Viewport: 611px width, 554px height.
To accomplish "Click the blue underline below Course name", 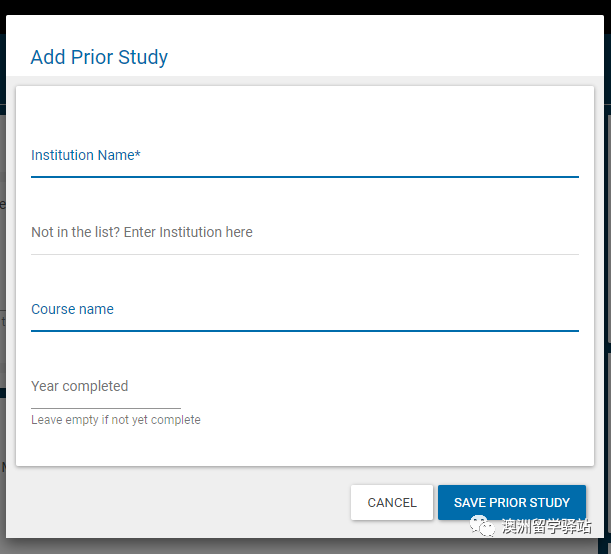I will [304, 330].
